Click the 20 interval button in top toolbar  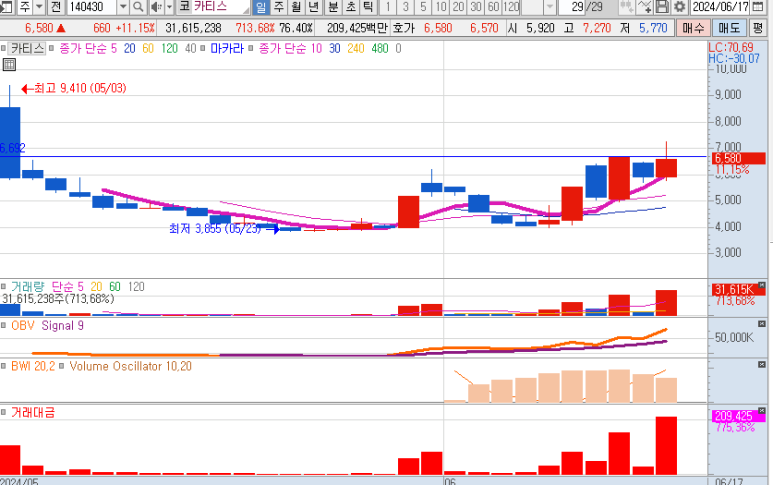click(458, 7)
